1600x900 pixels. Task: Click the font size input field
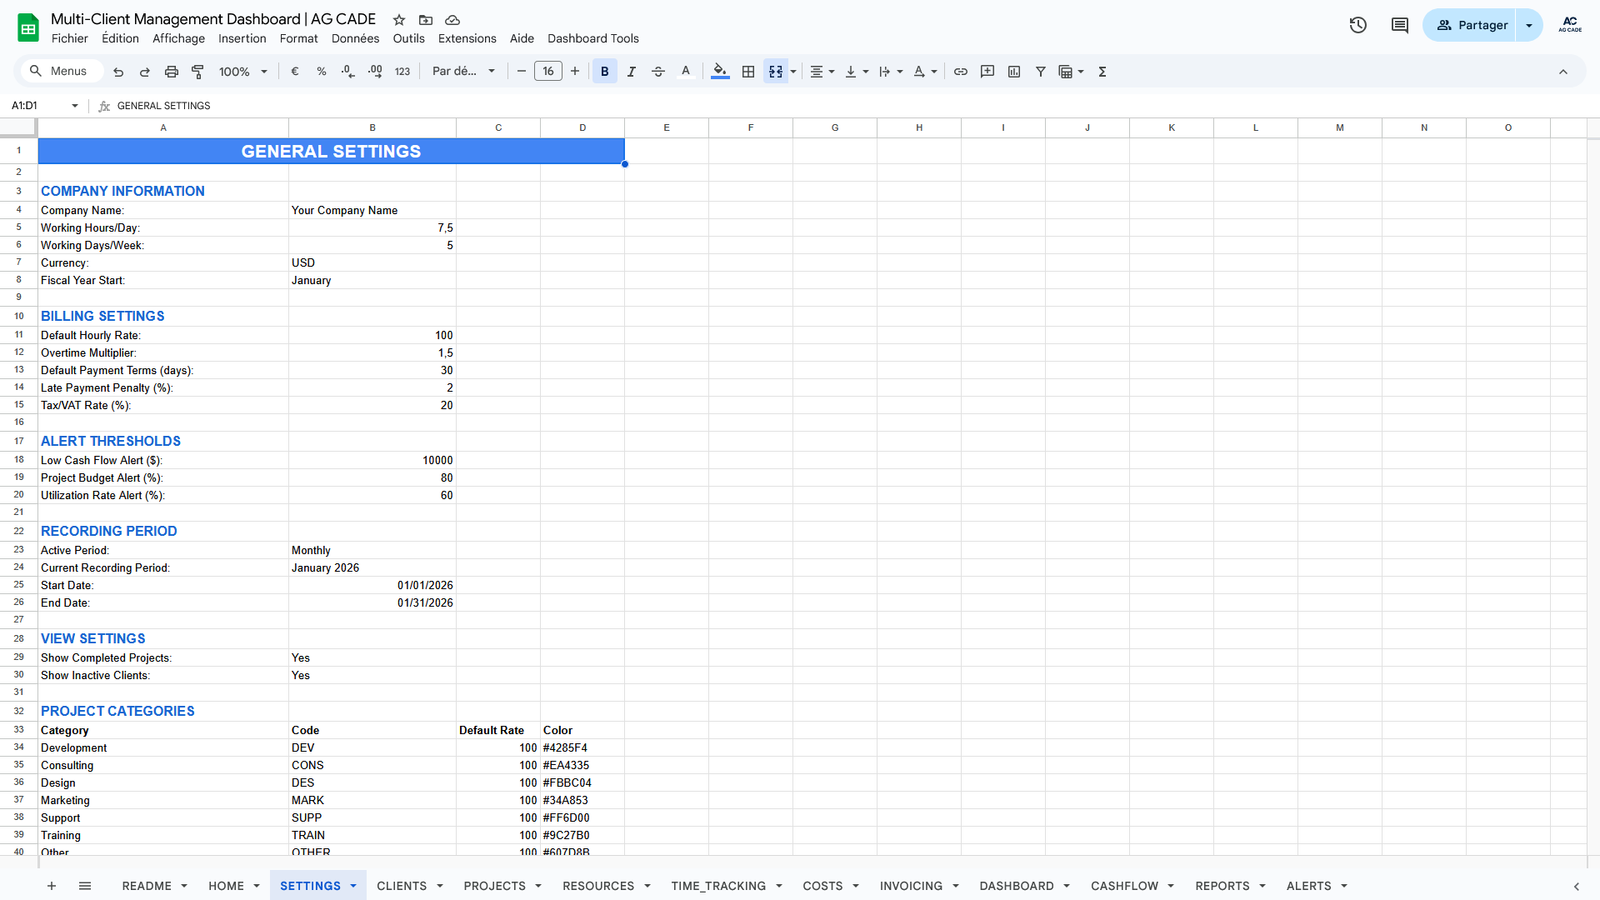coord(548,72)
